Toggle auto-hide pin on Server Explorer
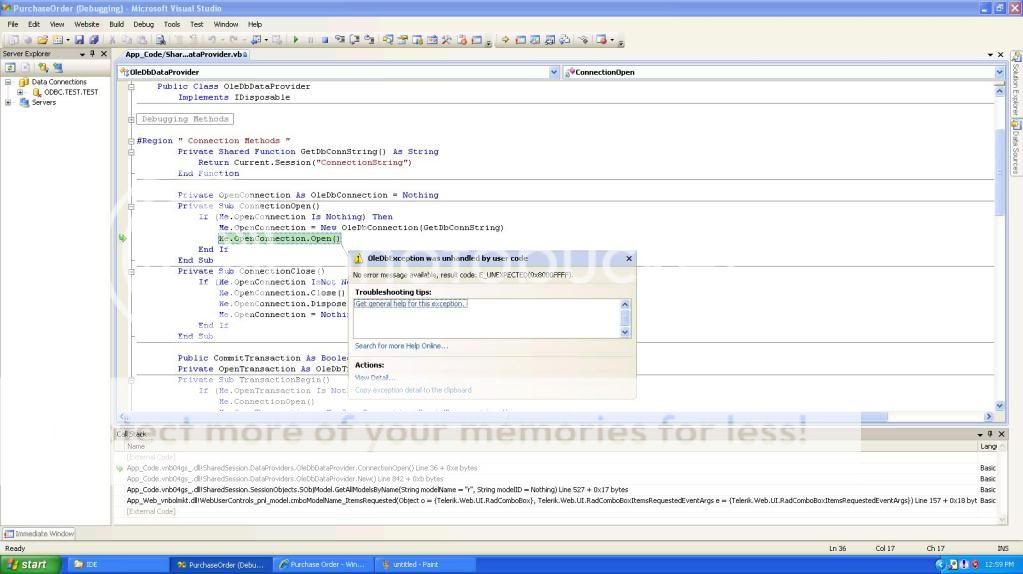The image size is (1023, 574). (x=92, y=53)
